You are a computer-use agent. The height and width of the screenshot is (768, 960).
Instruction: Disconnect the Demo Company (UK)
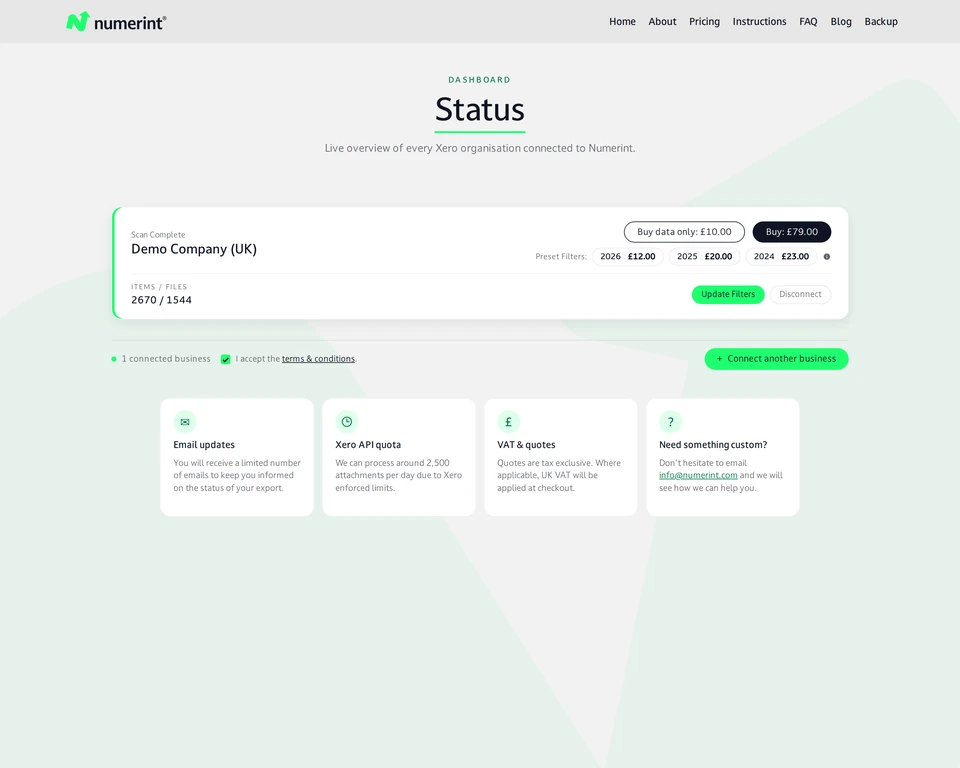pos(800,295)
